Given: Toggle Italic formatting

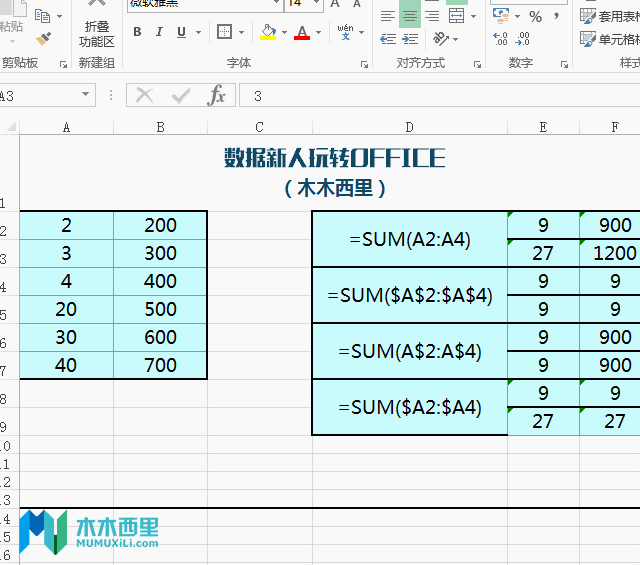Looking at the screenshot, I should click(x=159, y=32).
